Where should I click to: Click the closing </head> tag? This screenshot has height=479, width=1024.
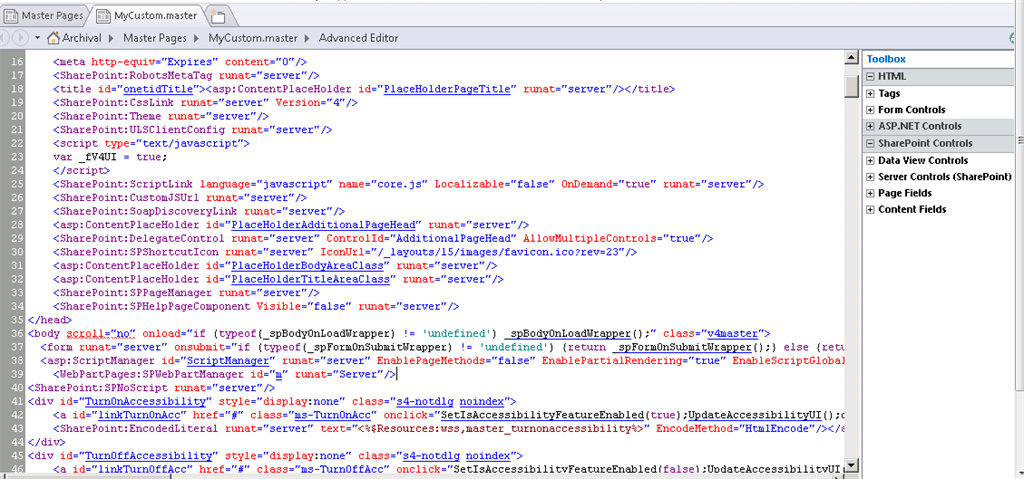coord(49,320)
